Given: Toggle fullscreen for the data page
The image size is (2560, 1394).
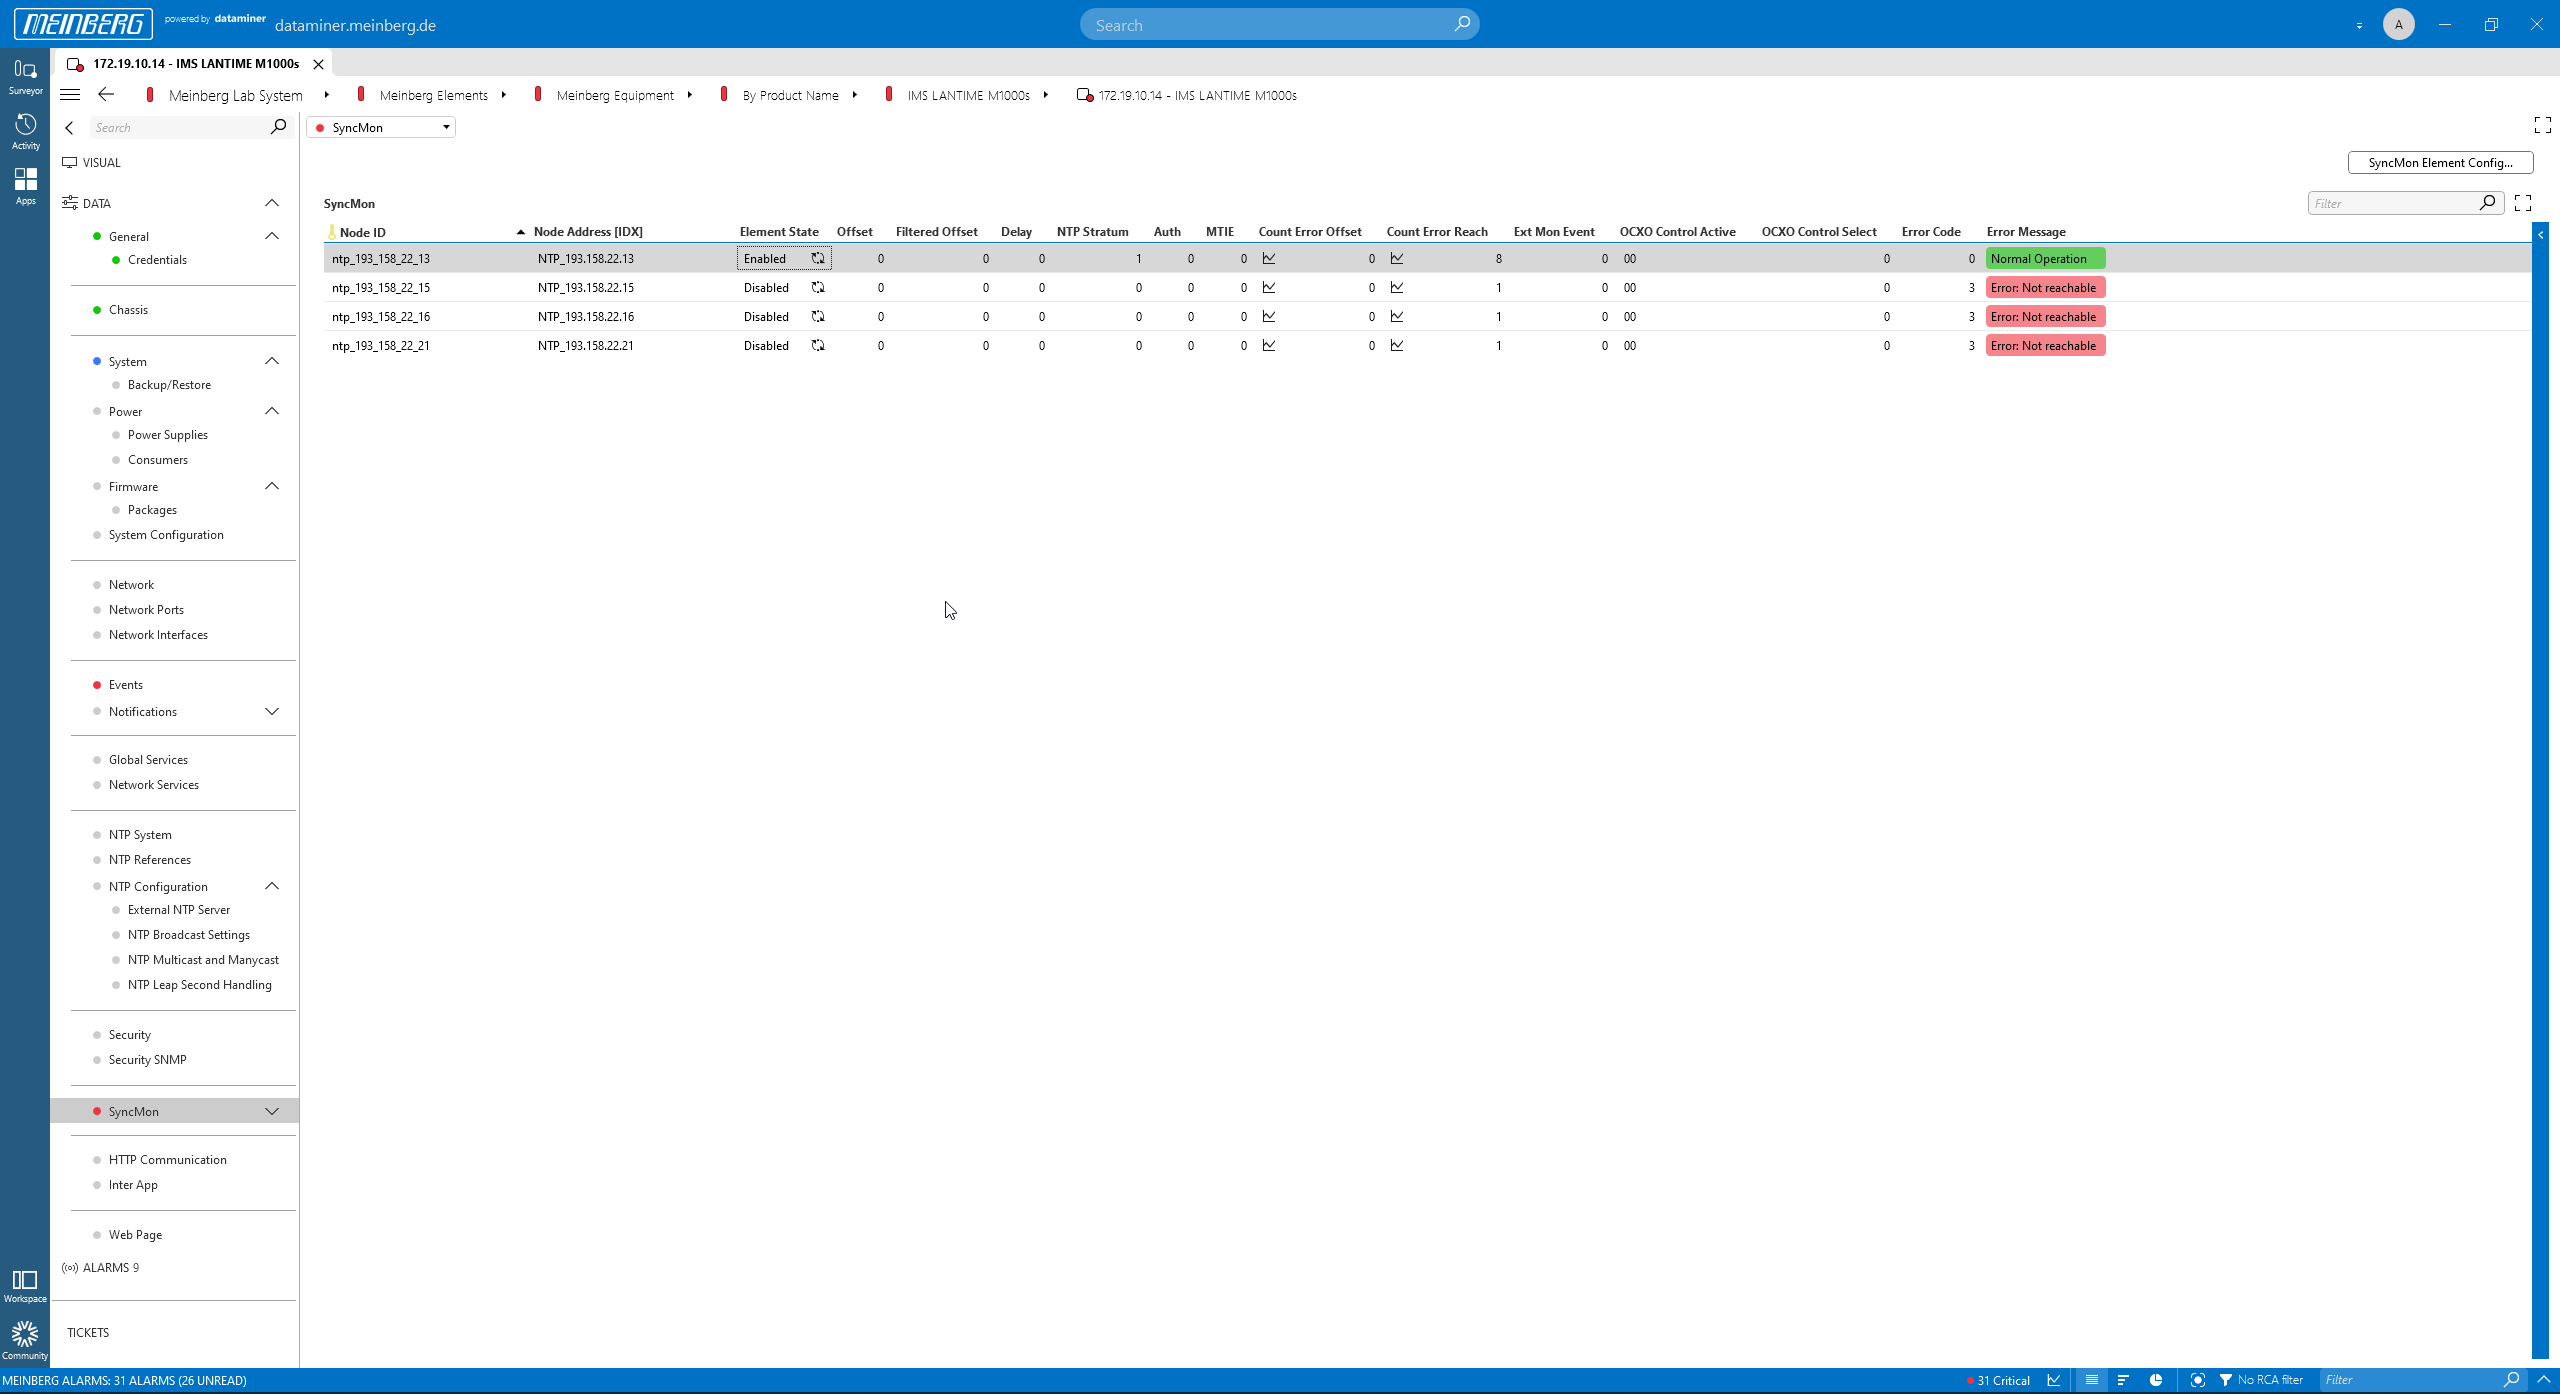Looking at the screenshot, I should (x=2543, y=125).
